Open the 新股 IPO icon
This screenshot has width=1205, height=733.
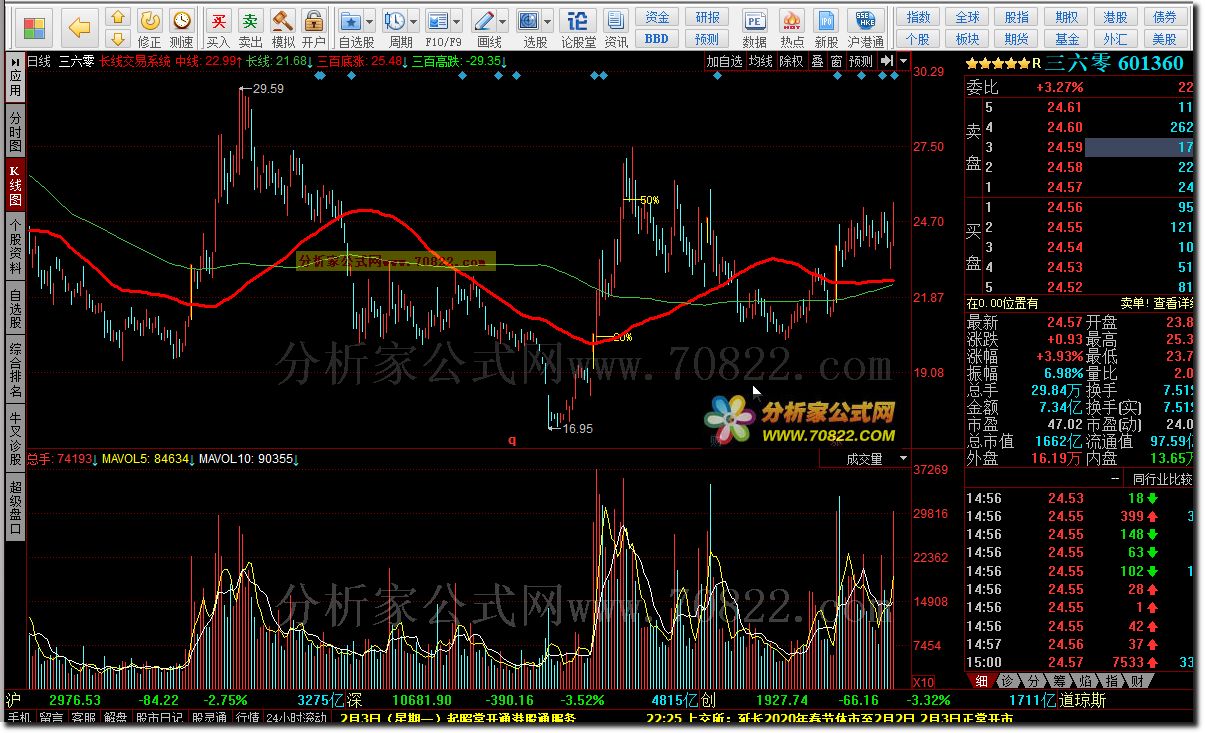(x=826, y=27)
